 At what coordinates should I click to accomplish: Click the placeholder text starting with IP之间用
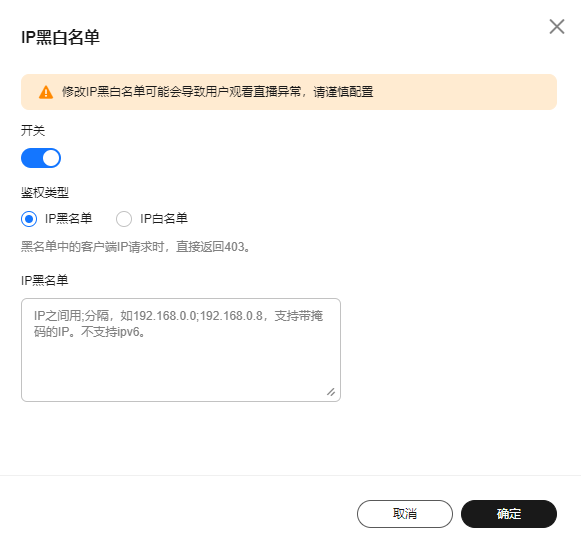(x=179, y=324)
